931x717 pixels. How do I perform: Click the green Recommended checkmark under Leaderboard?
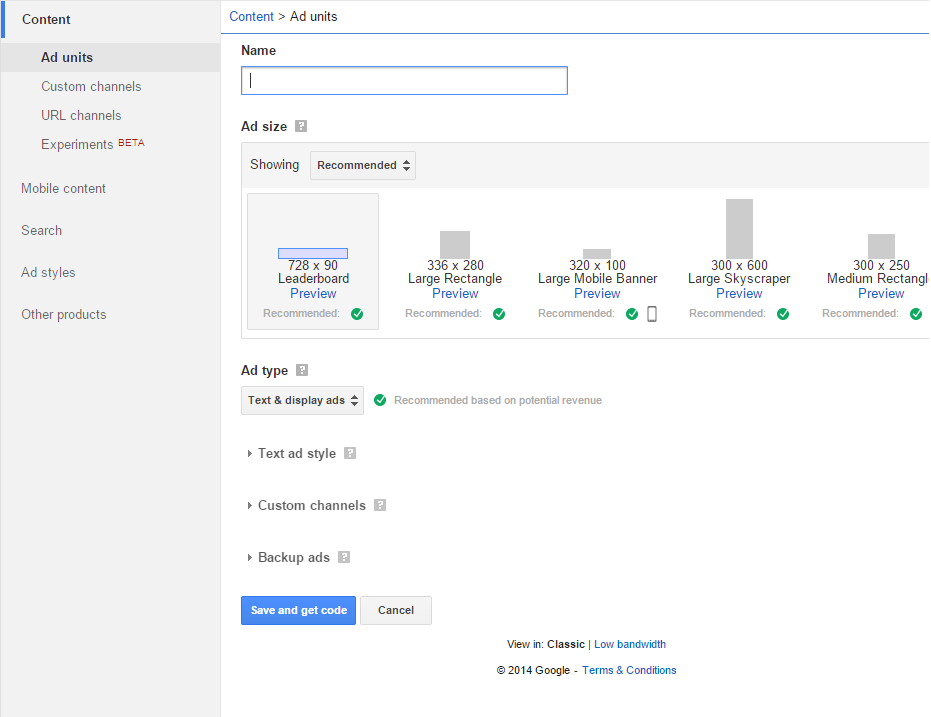pos(357,313)
